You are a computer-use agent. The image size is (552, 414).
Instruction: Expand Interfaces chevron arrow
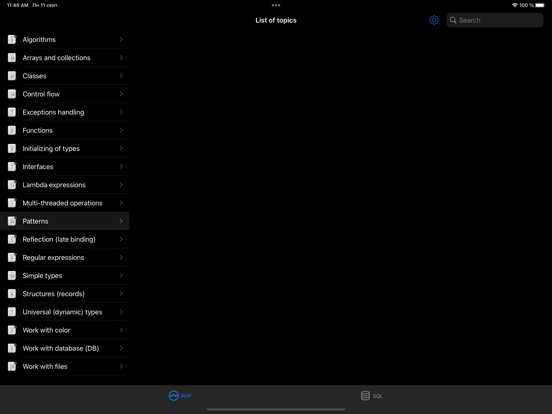coord(121,167)
